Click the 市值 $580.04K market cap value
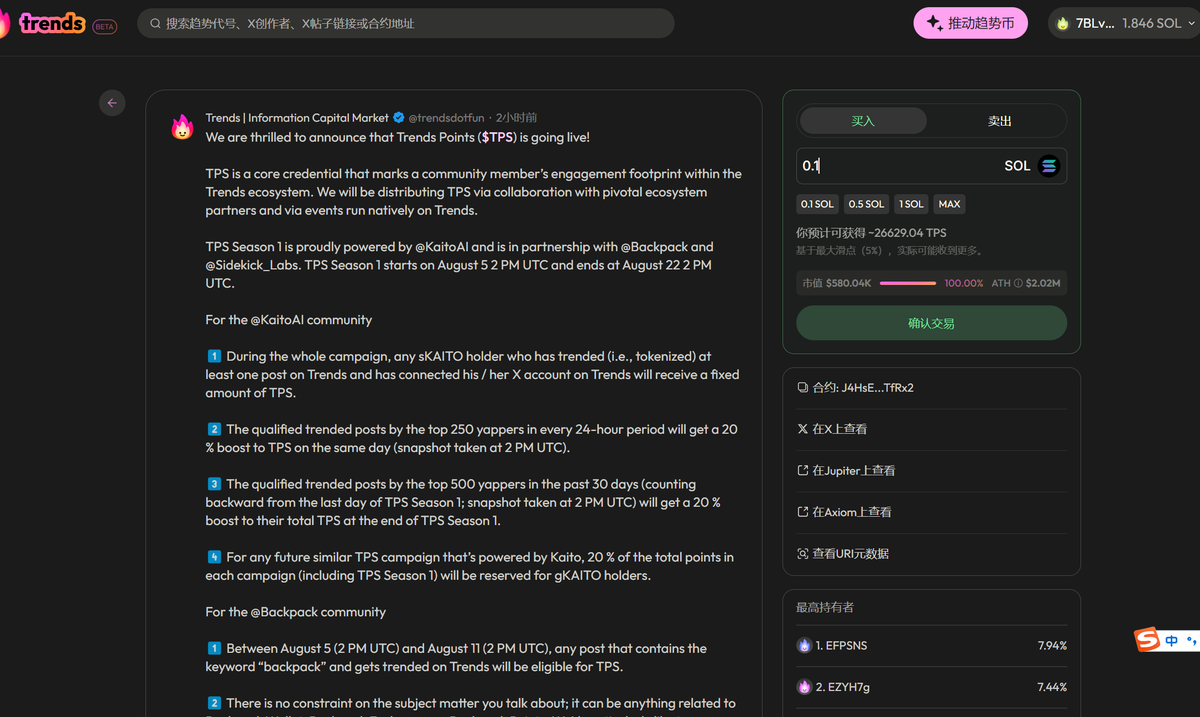The width and height of the screenshot is (1200, 717). (837, 283)
